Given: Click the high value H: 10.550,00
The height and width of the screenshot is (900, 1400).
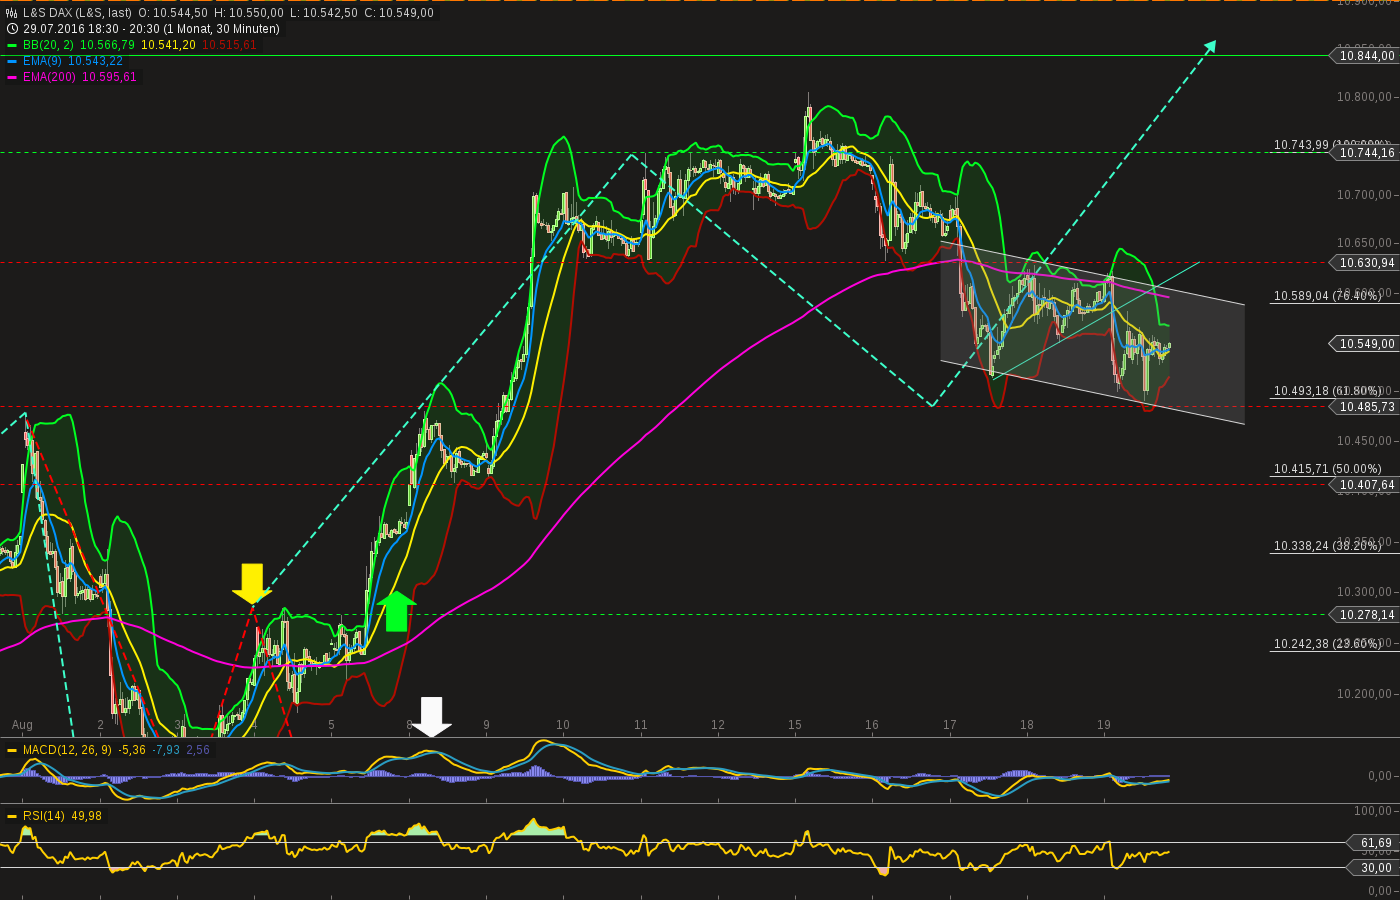Looking at the screenshot, I should (249, 13).
